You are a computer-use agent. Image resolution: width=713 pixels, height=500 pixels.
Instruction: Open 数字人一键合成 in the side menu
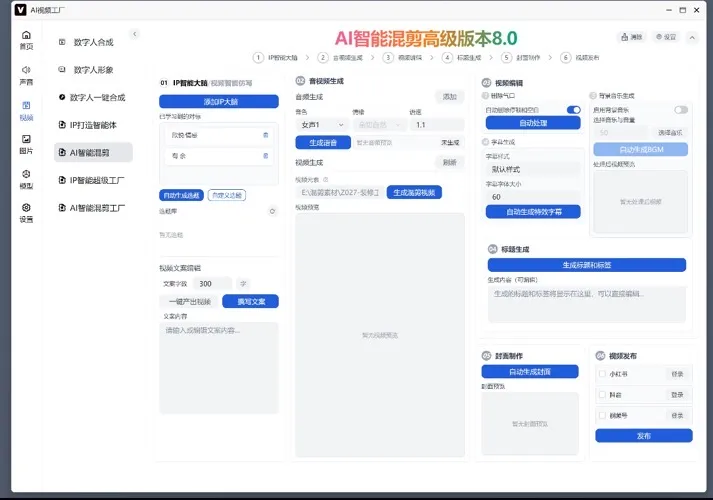93,97
